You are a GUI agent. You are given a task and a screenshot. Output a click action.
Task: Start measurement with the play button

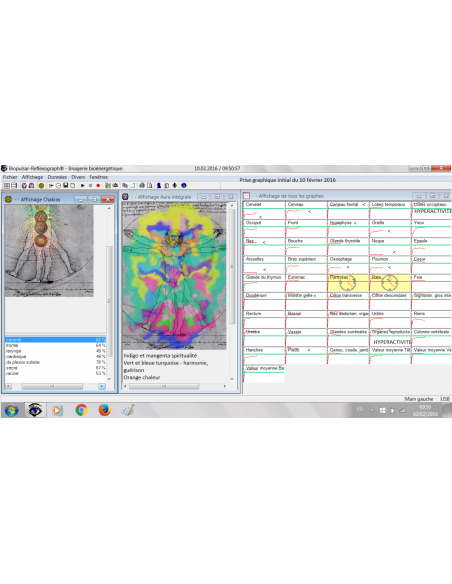pos(83,185)
